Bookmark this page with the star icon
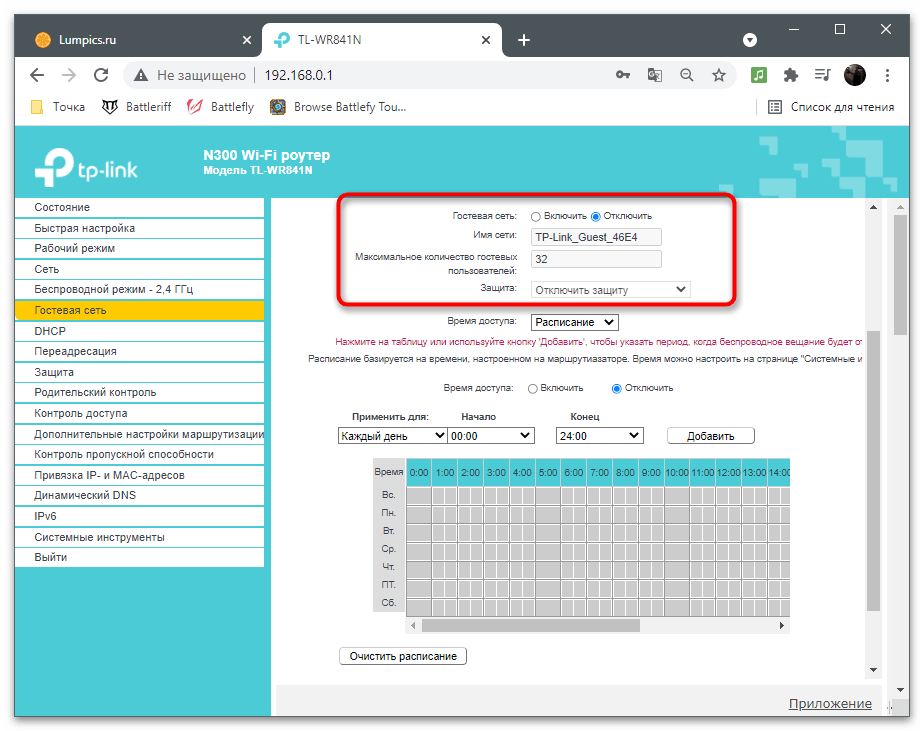 click(x=718, y=75)
